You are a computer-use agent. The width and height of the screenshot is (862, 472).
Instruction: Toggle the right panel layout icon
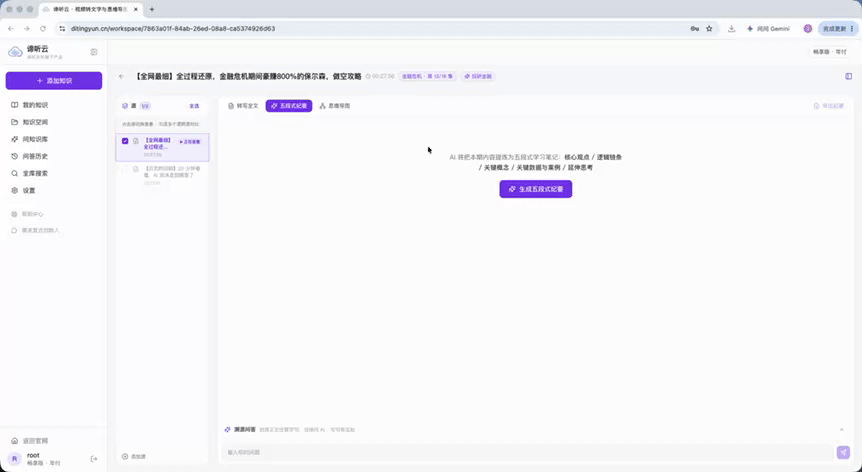(849, 76)
